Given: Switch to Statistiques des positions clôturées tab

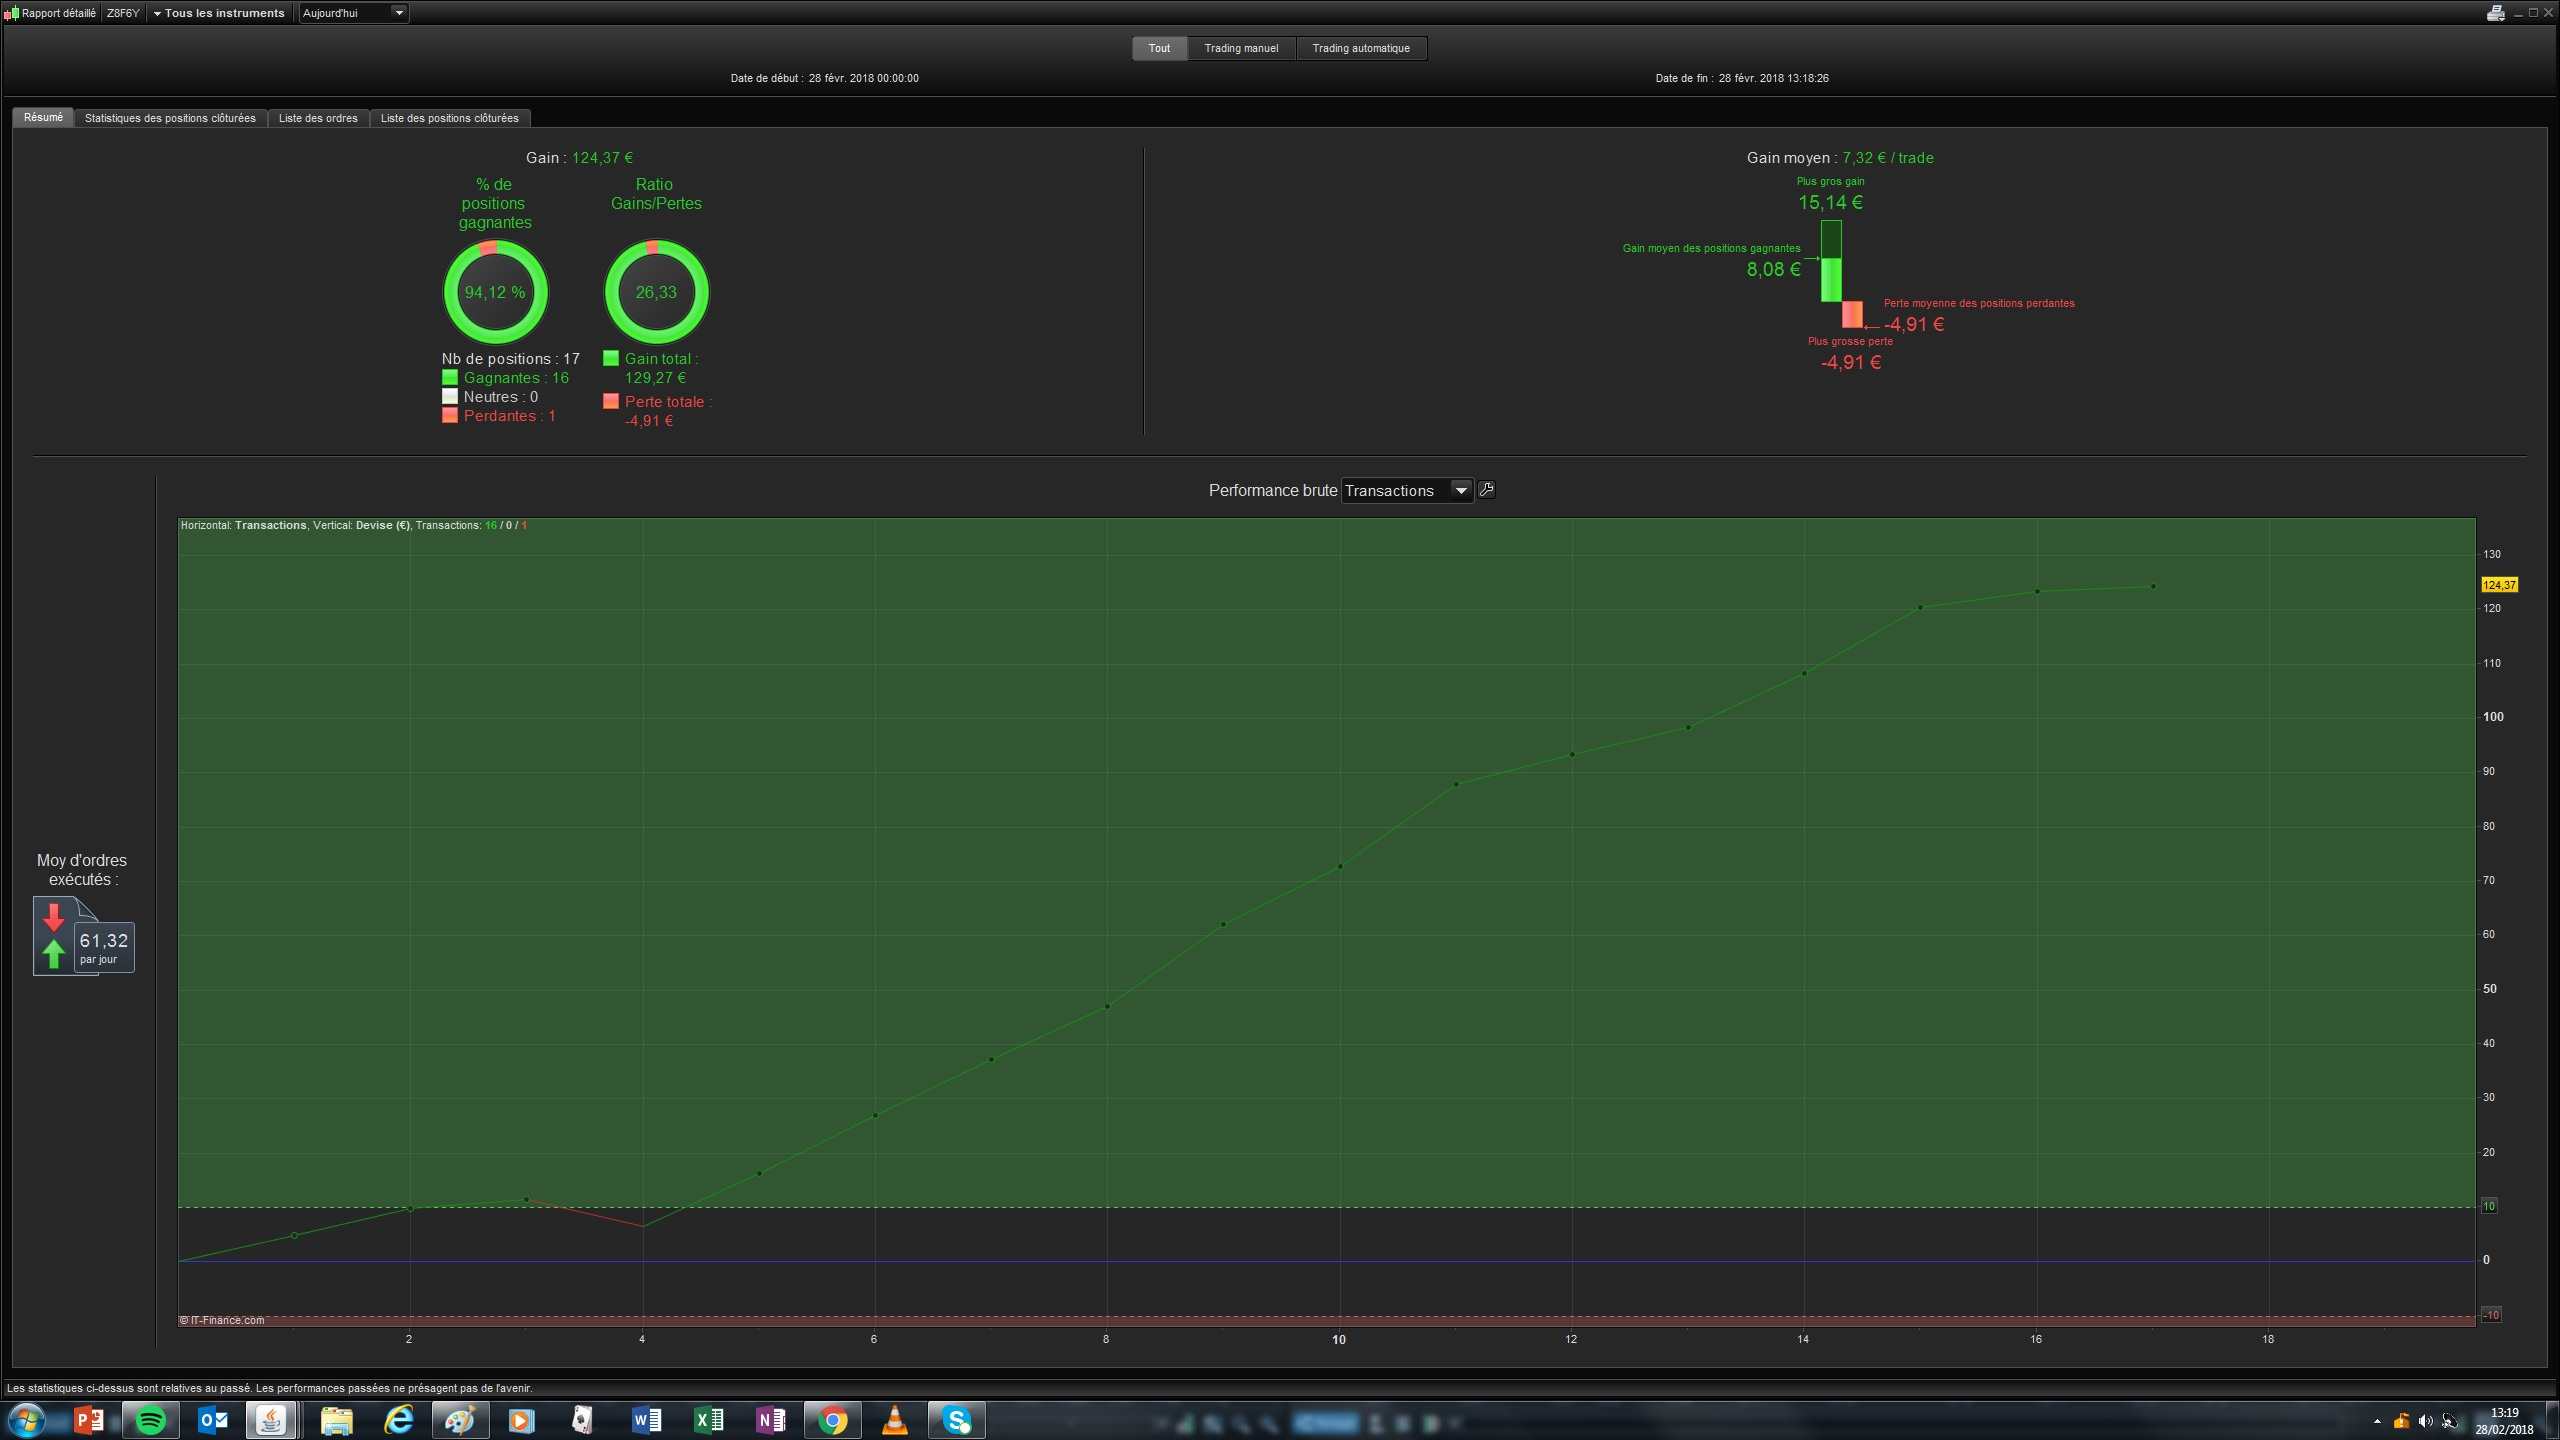Looking at the screenshot, I should 170,118.
